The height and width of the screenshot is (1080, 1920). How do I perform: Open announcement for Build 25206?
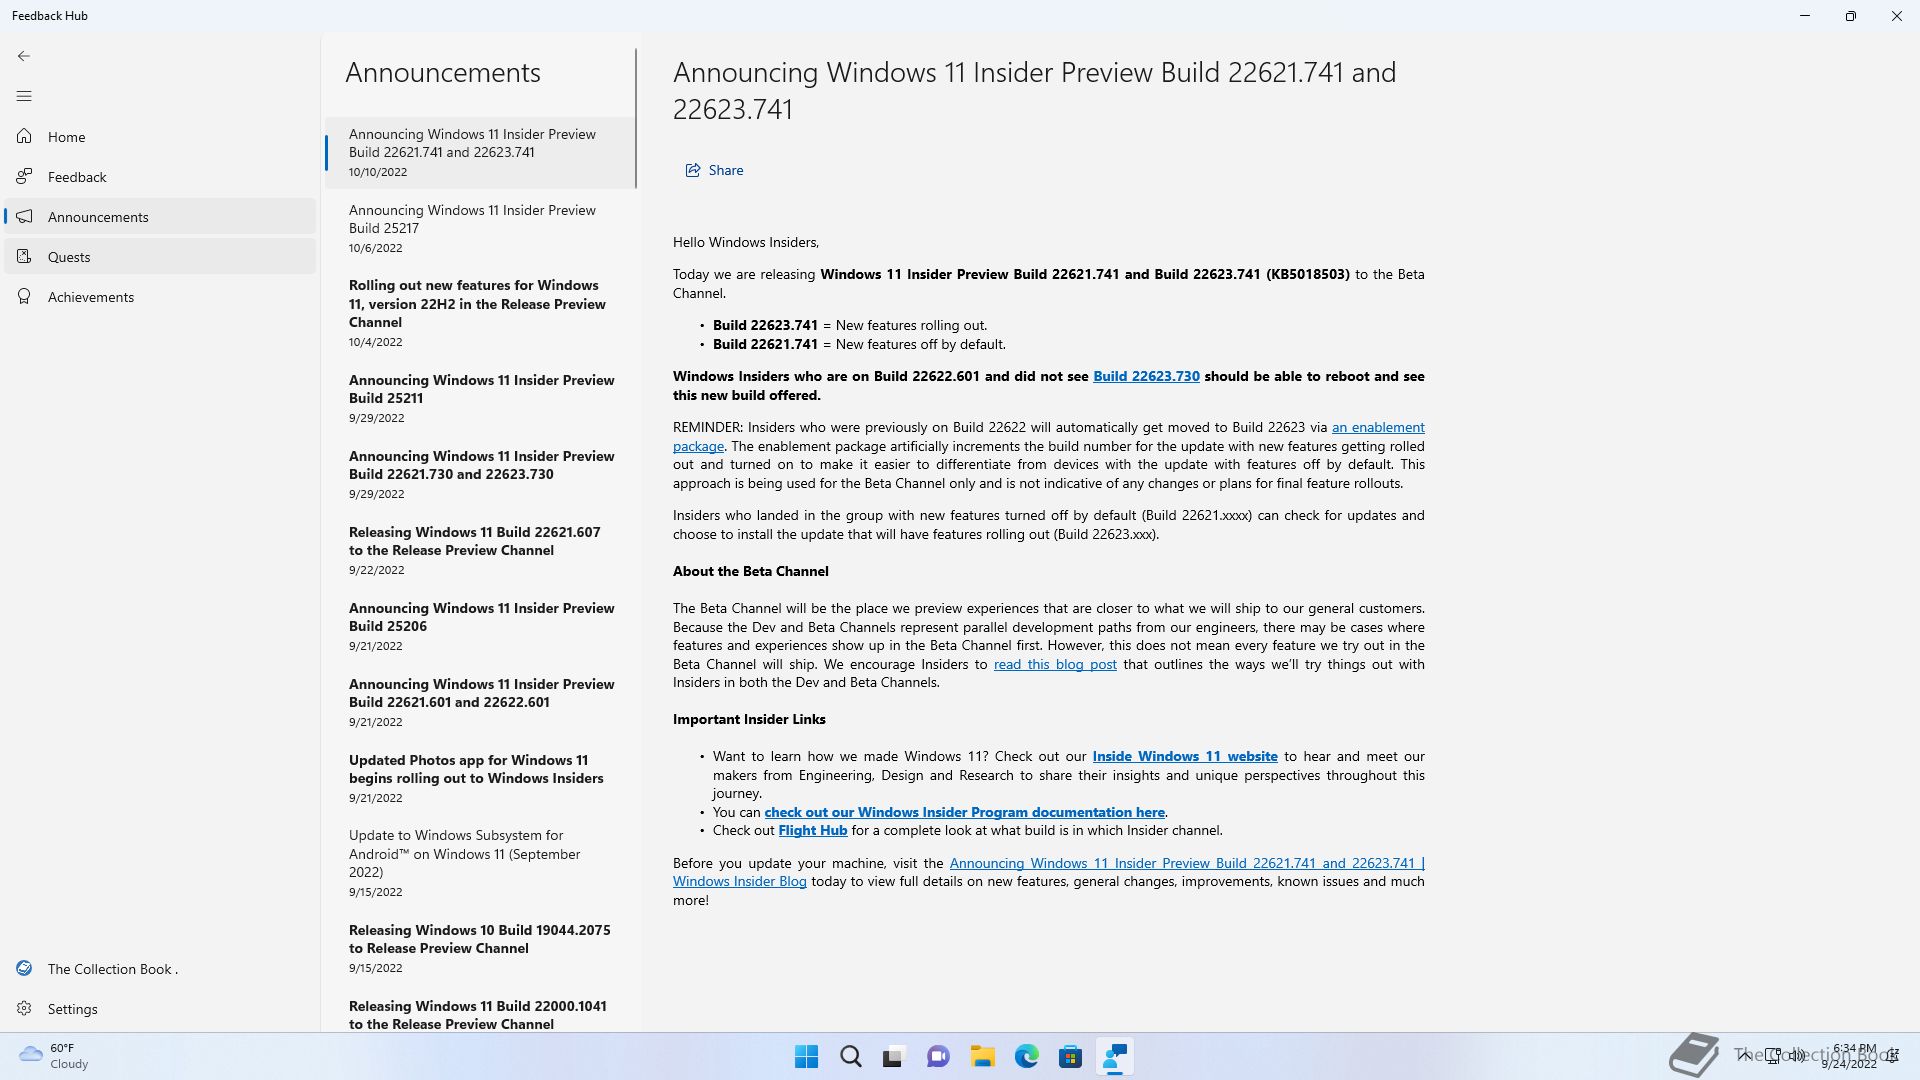click(480, 626)
